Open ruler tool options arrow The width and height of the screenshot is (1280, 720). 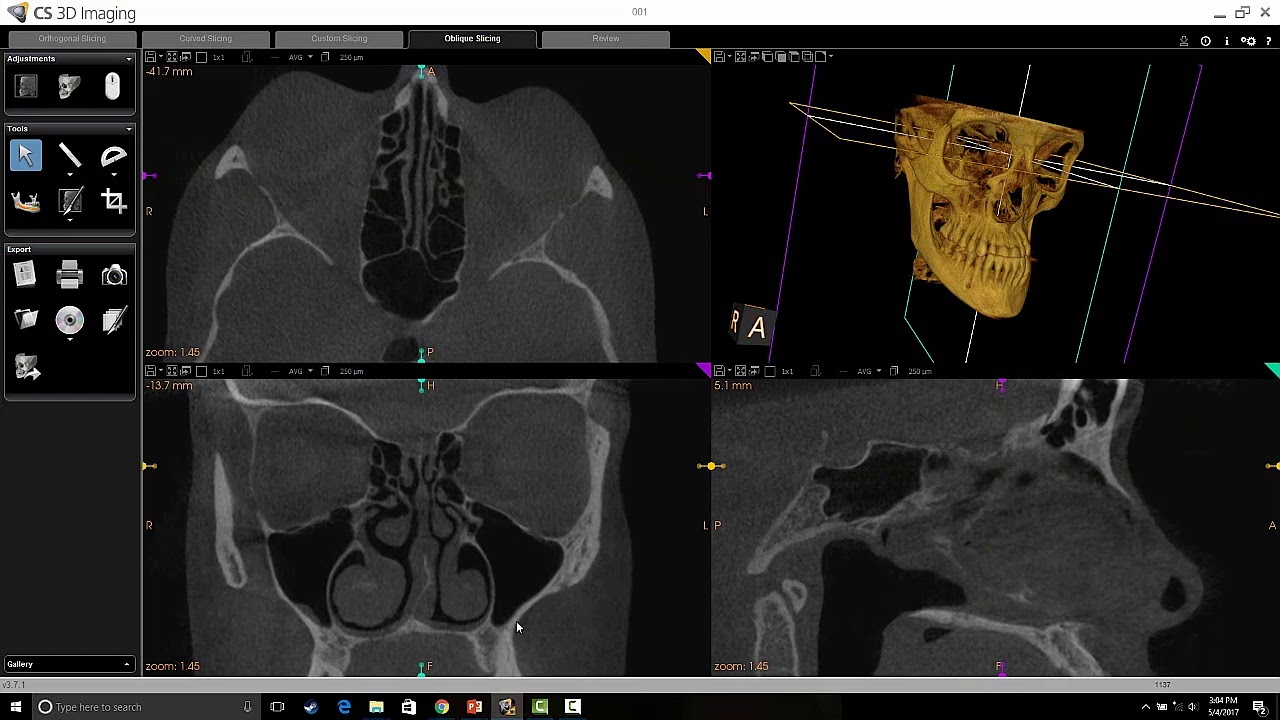point(69,174)
